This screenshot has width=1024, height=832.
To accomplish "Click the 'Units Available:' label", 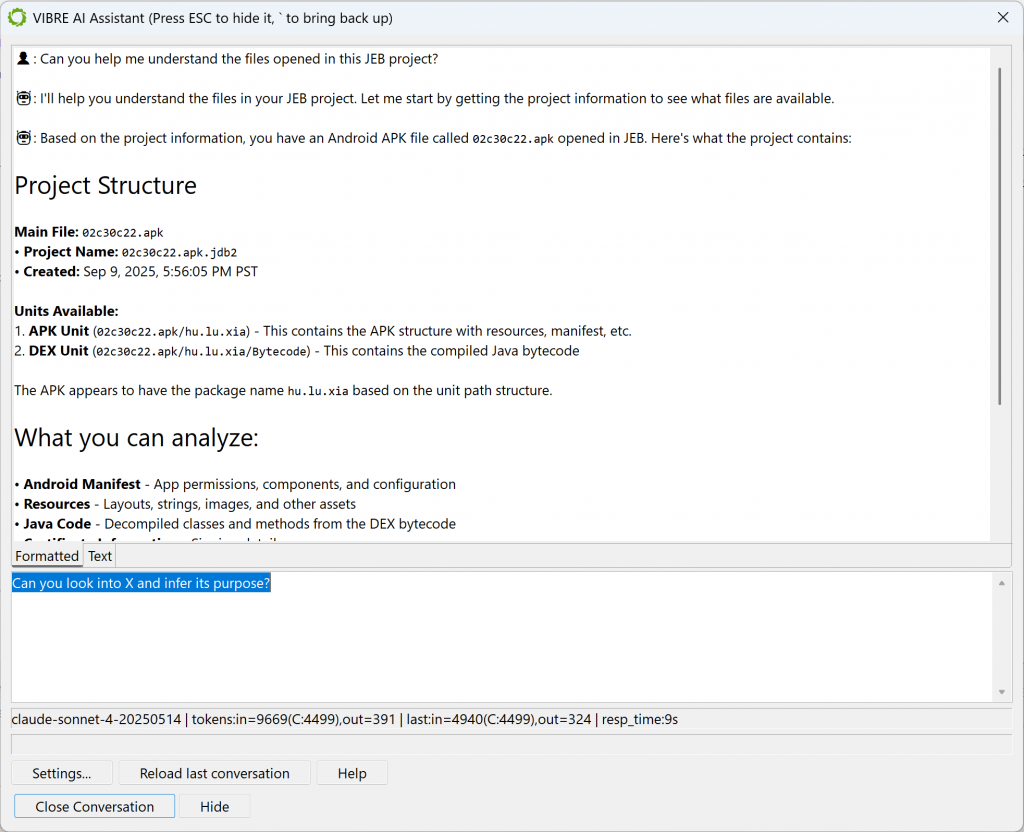I will pyautogui.click(x=67, y=312).
